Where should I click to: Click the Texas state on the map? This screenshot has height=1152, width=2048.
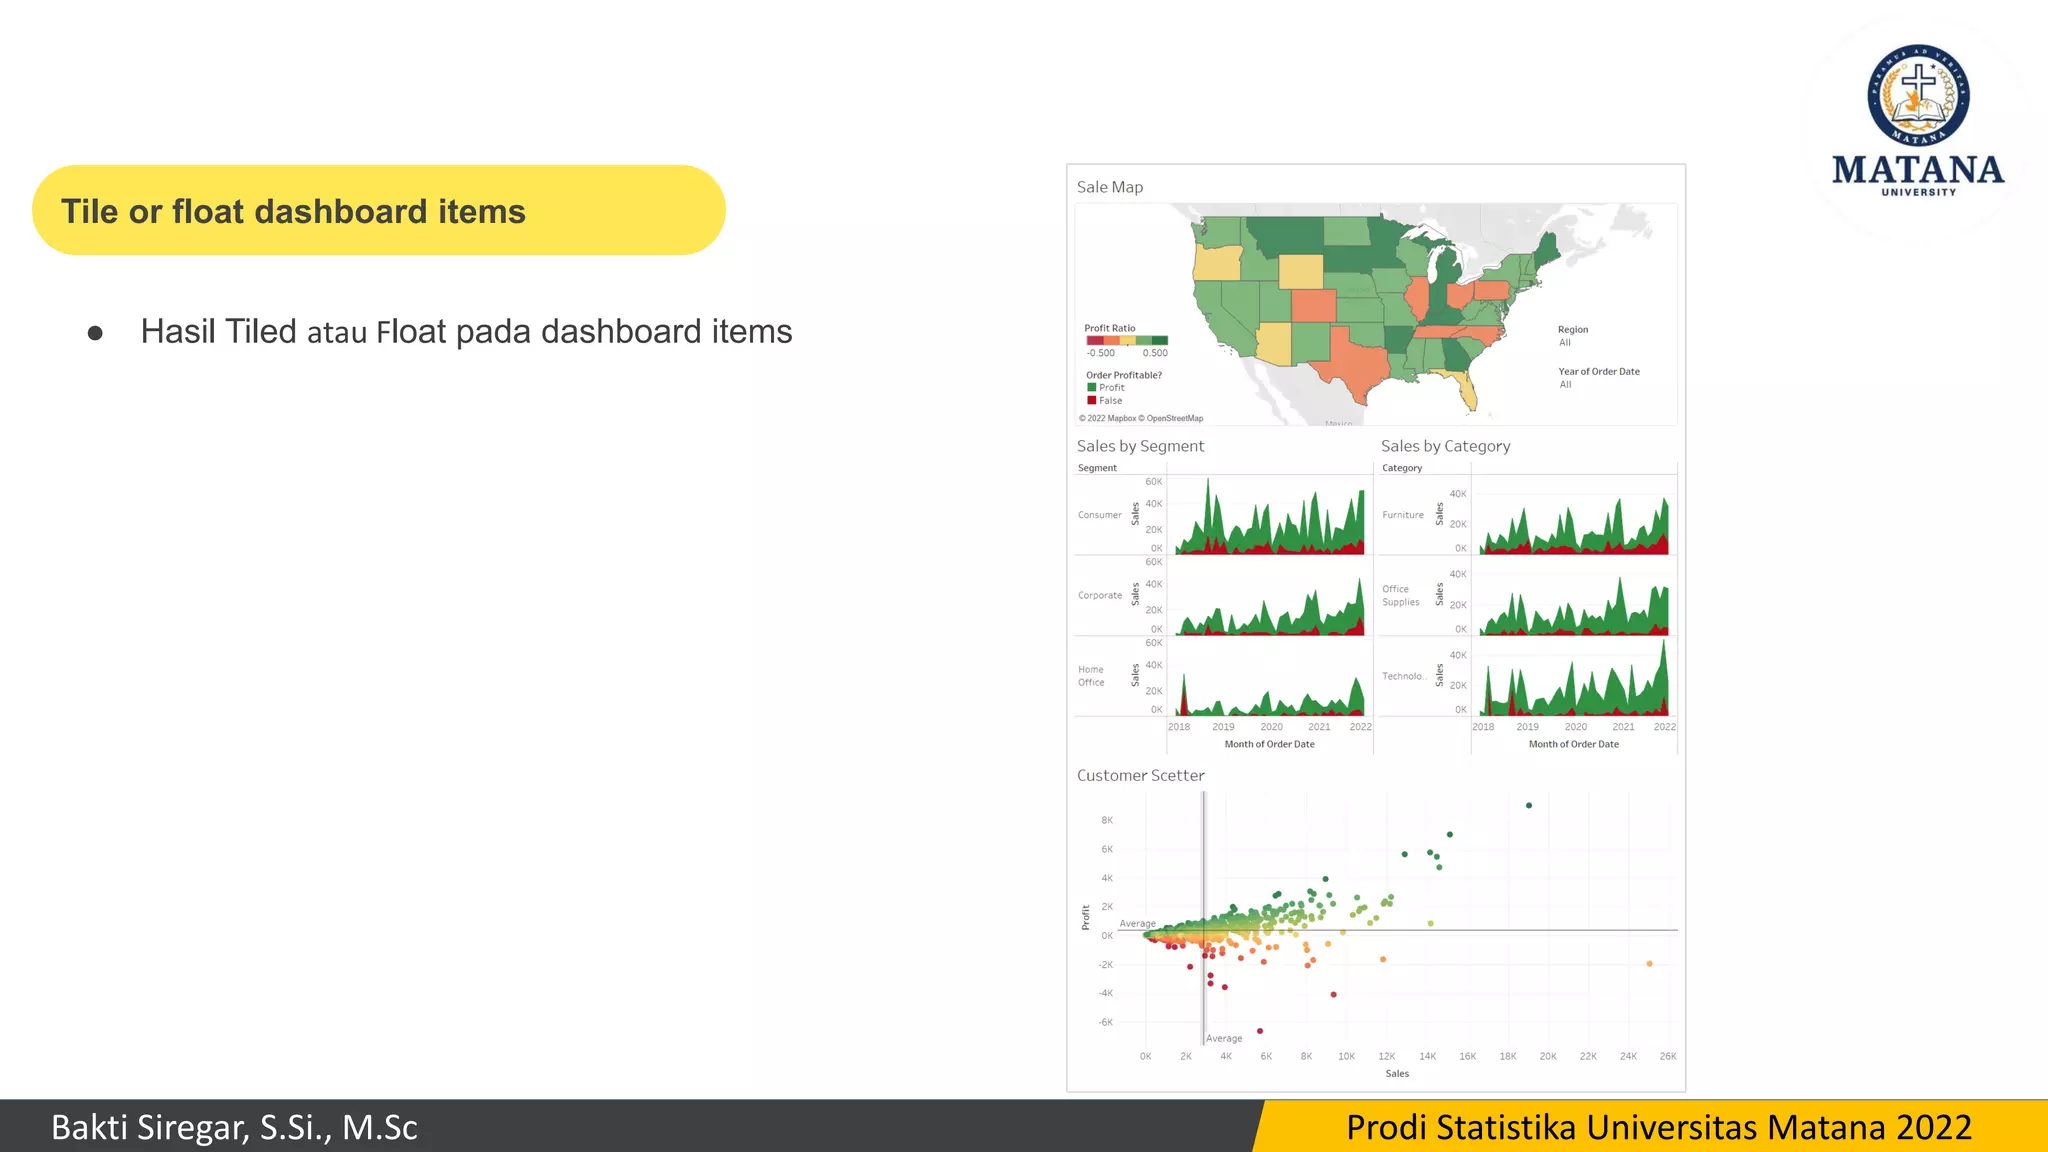click(x=1355, y=360)
